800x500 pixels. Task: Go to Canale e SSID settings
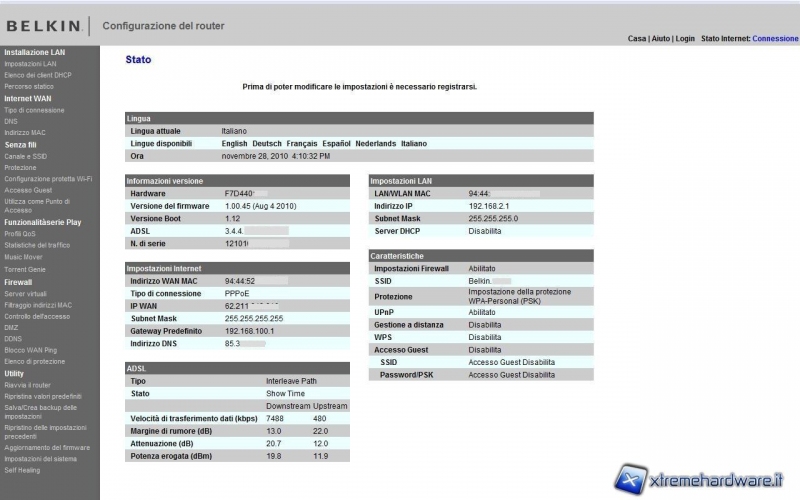pyautogui.click(x=26, y=156)
